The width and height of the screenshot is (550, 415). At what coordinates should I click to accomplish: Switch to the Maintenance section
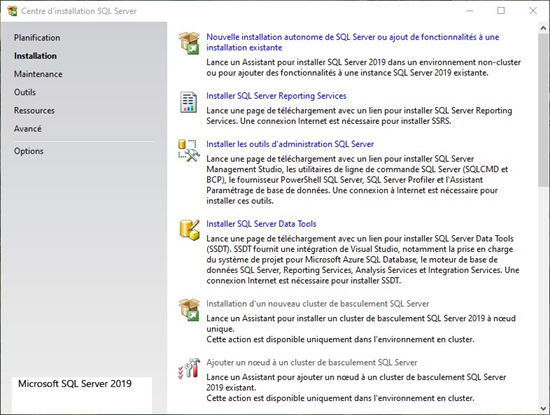coord(38,74)
